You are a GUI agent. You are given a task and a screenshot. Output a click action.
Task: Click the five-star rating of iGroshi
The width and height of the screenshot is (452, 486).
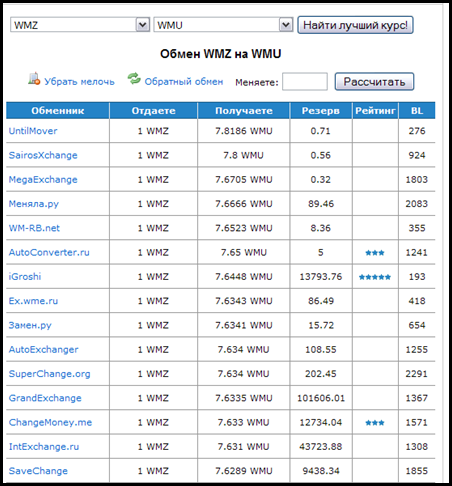click(x=375, y=277)
